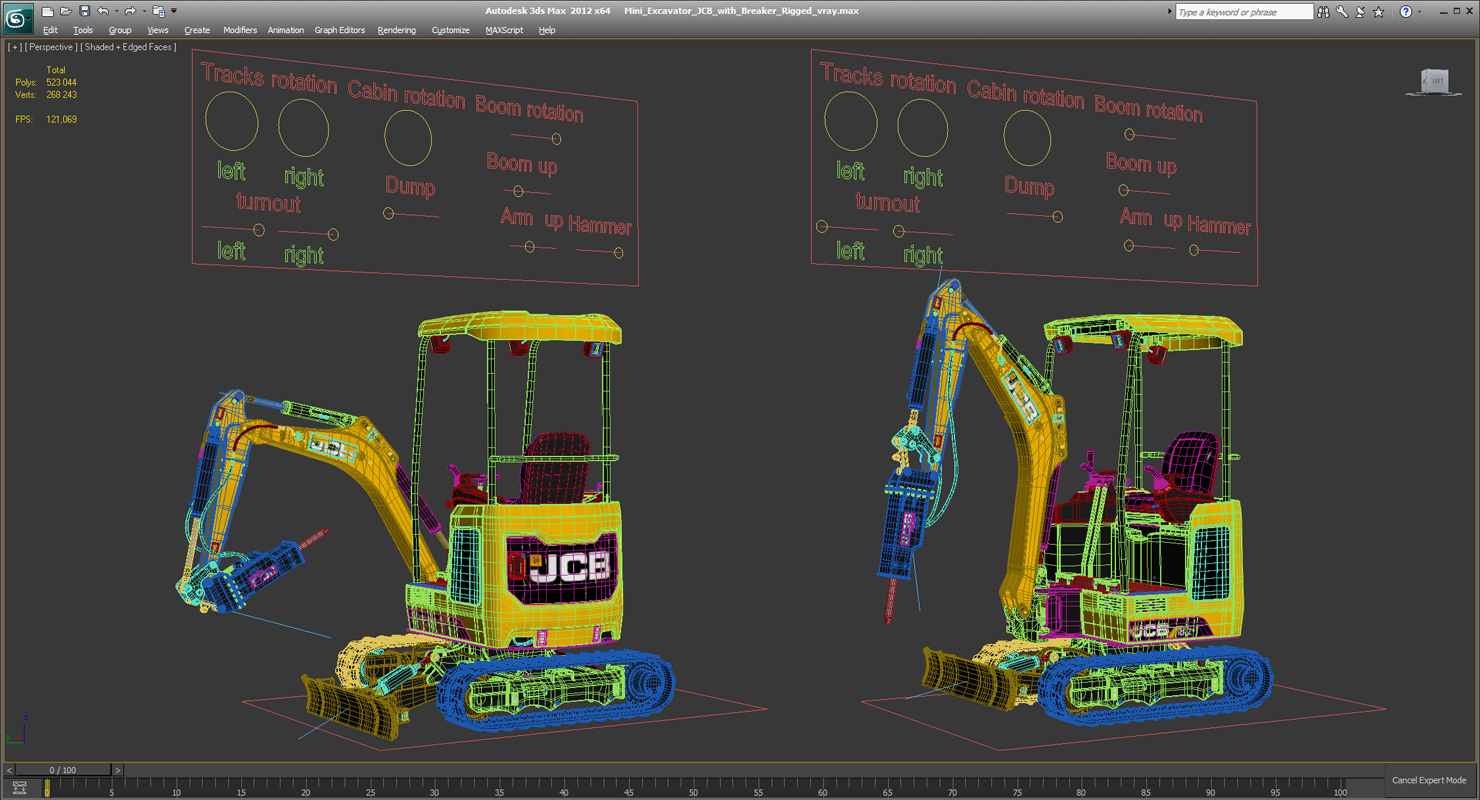
Task: Open Quick Access Toolbar customize dropdown
Action: click(x=173, y=11)
